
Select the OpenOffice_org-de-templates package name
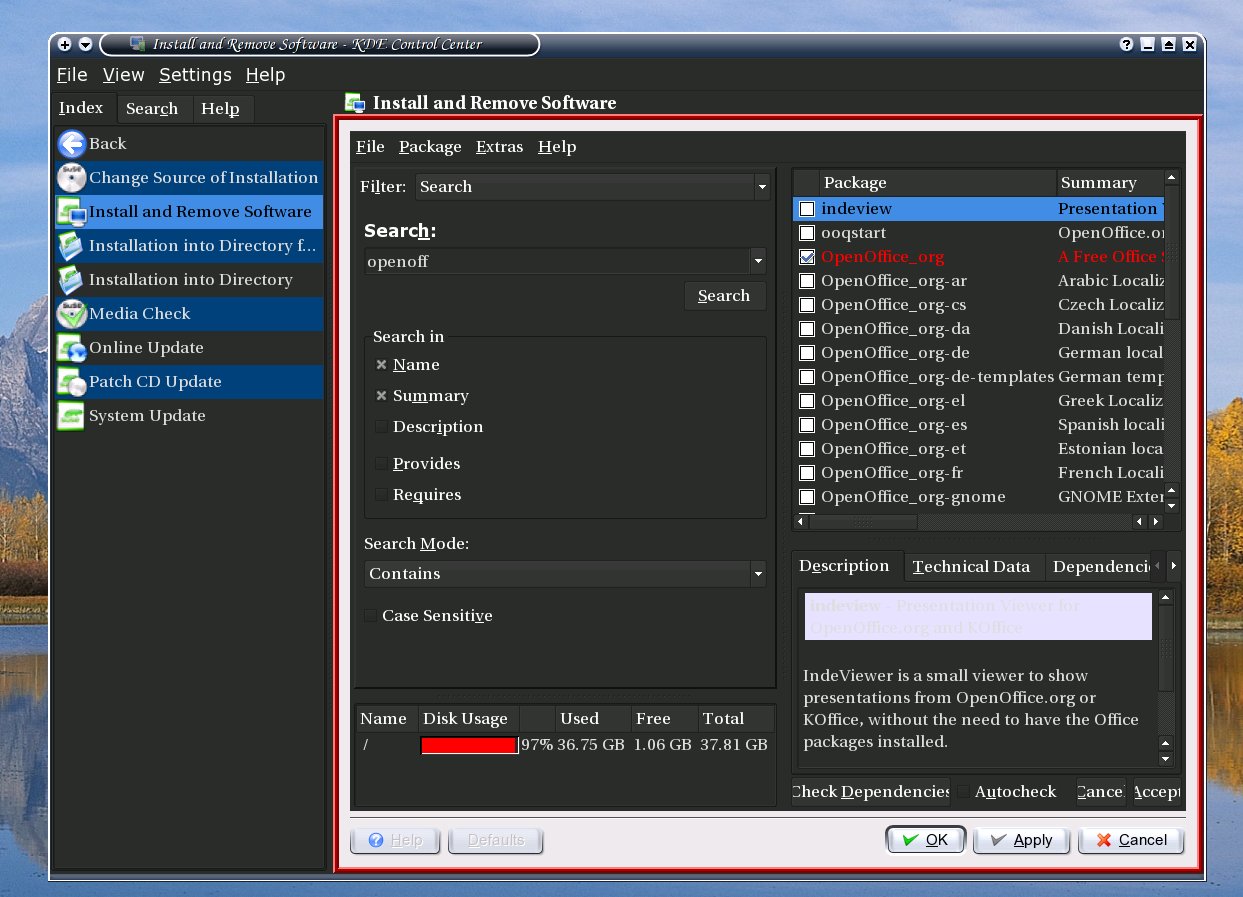[937, 377]
